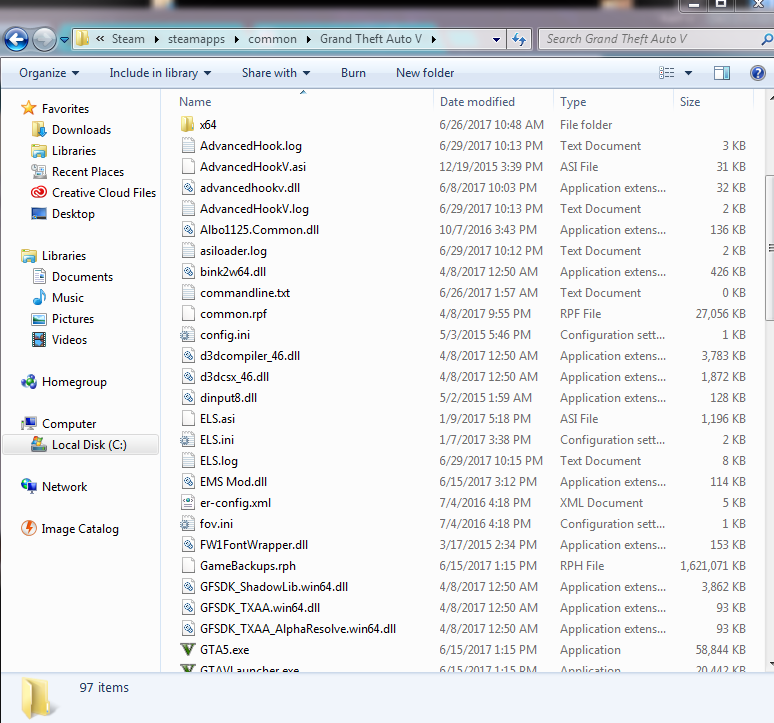Viewport: 774px width, 723px height.
Task: Open Downloads in Favorites
Action: pos(81,130)
